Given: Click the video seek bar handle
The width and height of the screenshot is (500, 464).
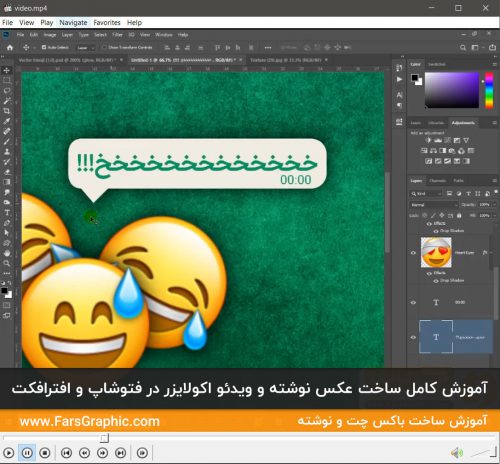Looking at the screenshot, I should tap(104, 438).
